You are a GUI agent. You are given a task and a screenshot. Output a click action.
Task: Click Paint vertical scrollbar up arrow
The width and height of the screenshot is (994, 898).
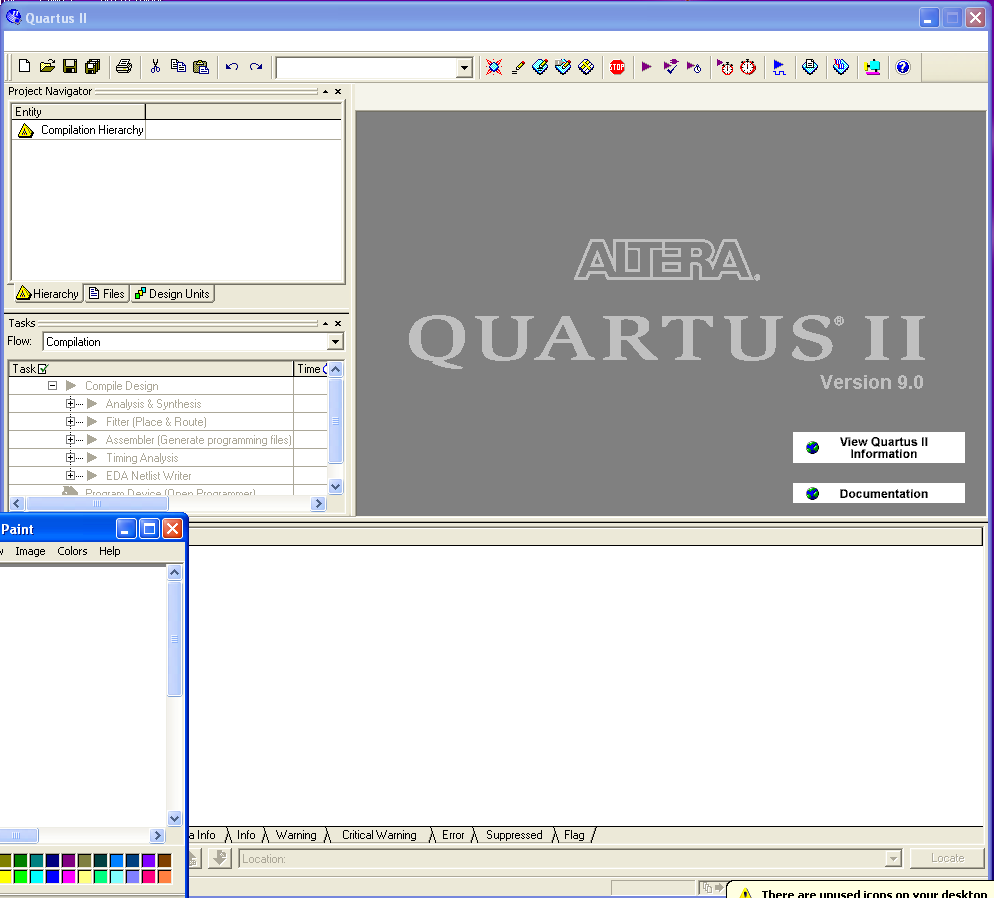pos(174,572)
